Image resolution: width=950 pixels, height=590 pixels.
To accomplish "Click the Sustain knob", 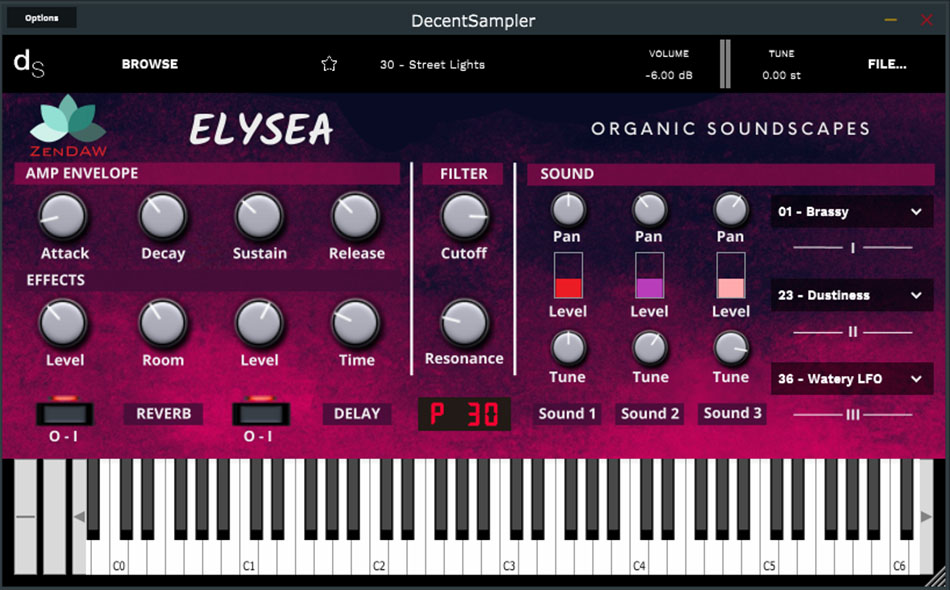I will [259, 216].
